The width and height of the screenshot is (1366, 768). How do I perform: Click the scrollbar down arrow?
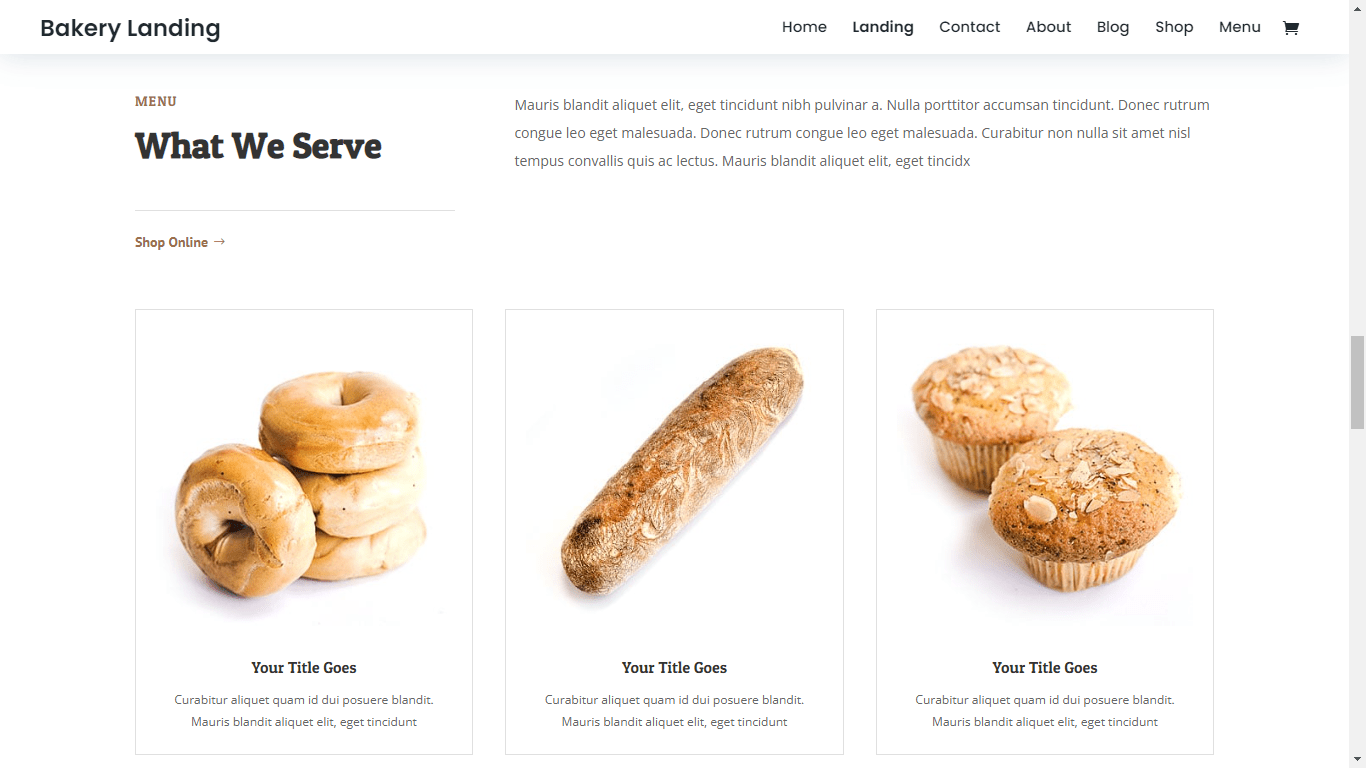[1357, 759]
